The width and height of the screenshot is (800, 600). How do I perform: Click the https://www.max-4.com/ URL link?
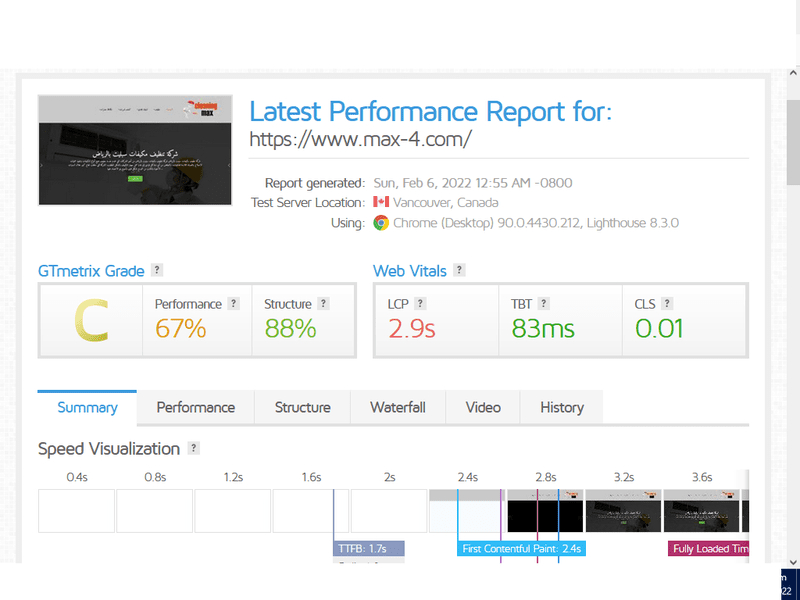360,139
